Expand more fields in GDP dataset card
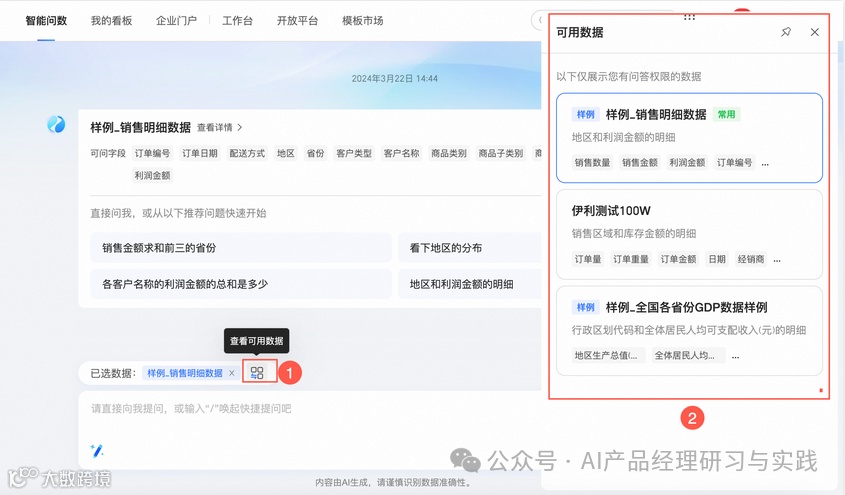 [736, 356]
